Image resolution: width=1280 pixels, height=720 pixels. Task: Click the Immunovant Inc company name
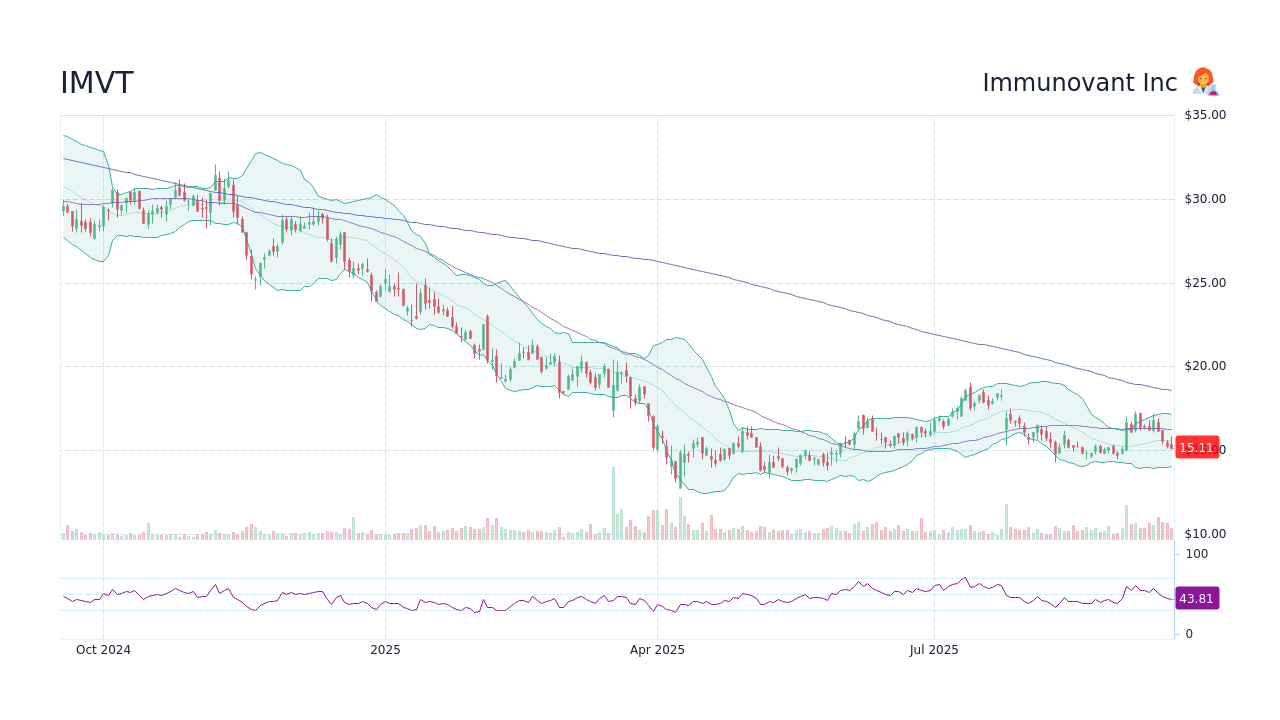coord(1079,82)
